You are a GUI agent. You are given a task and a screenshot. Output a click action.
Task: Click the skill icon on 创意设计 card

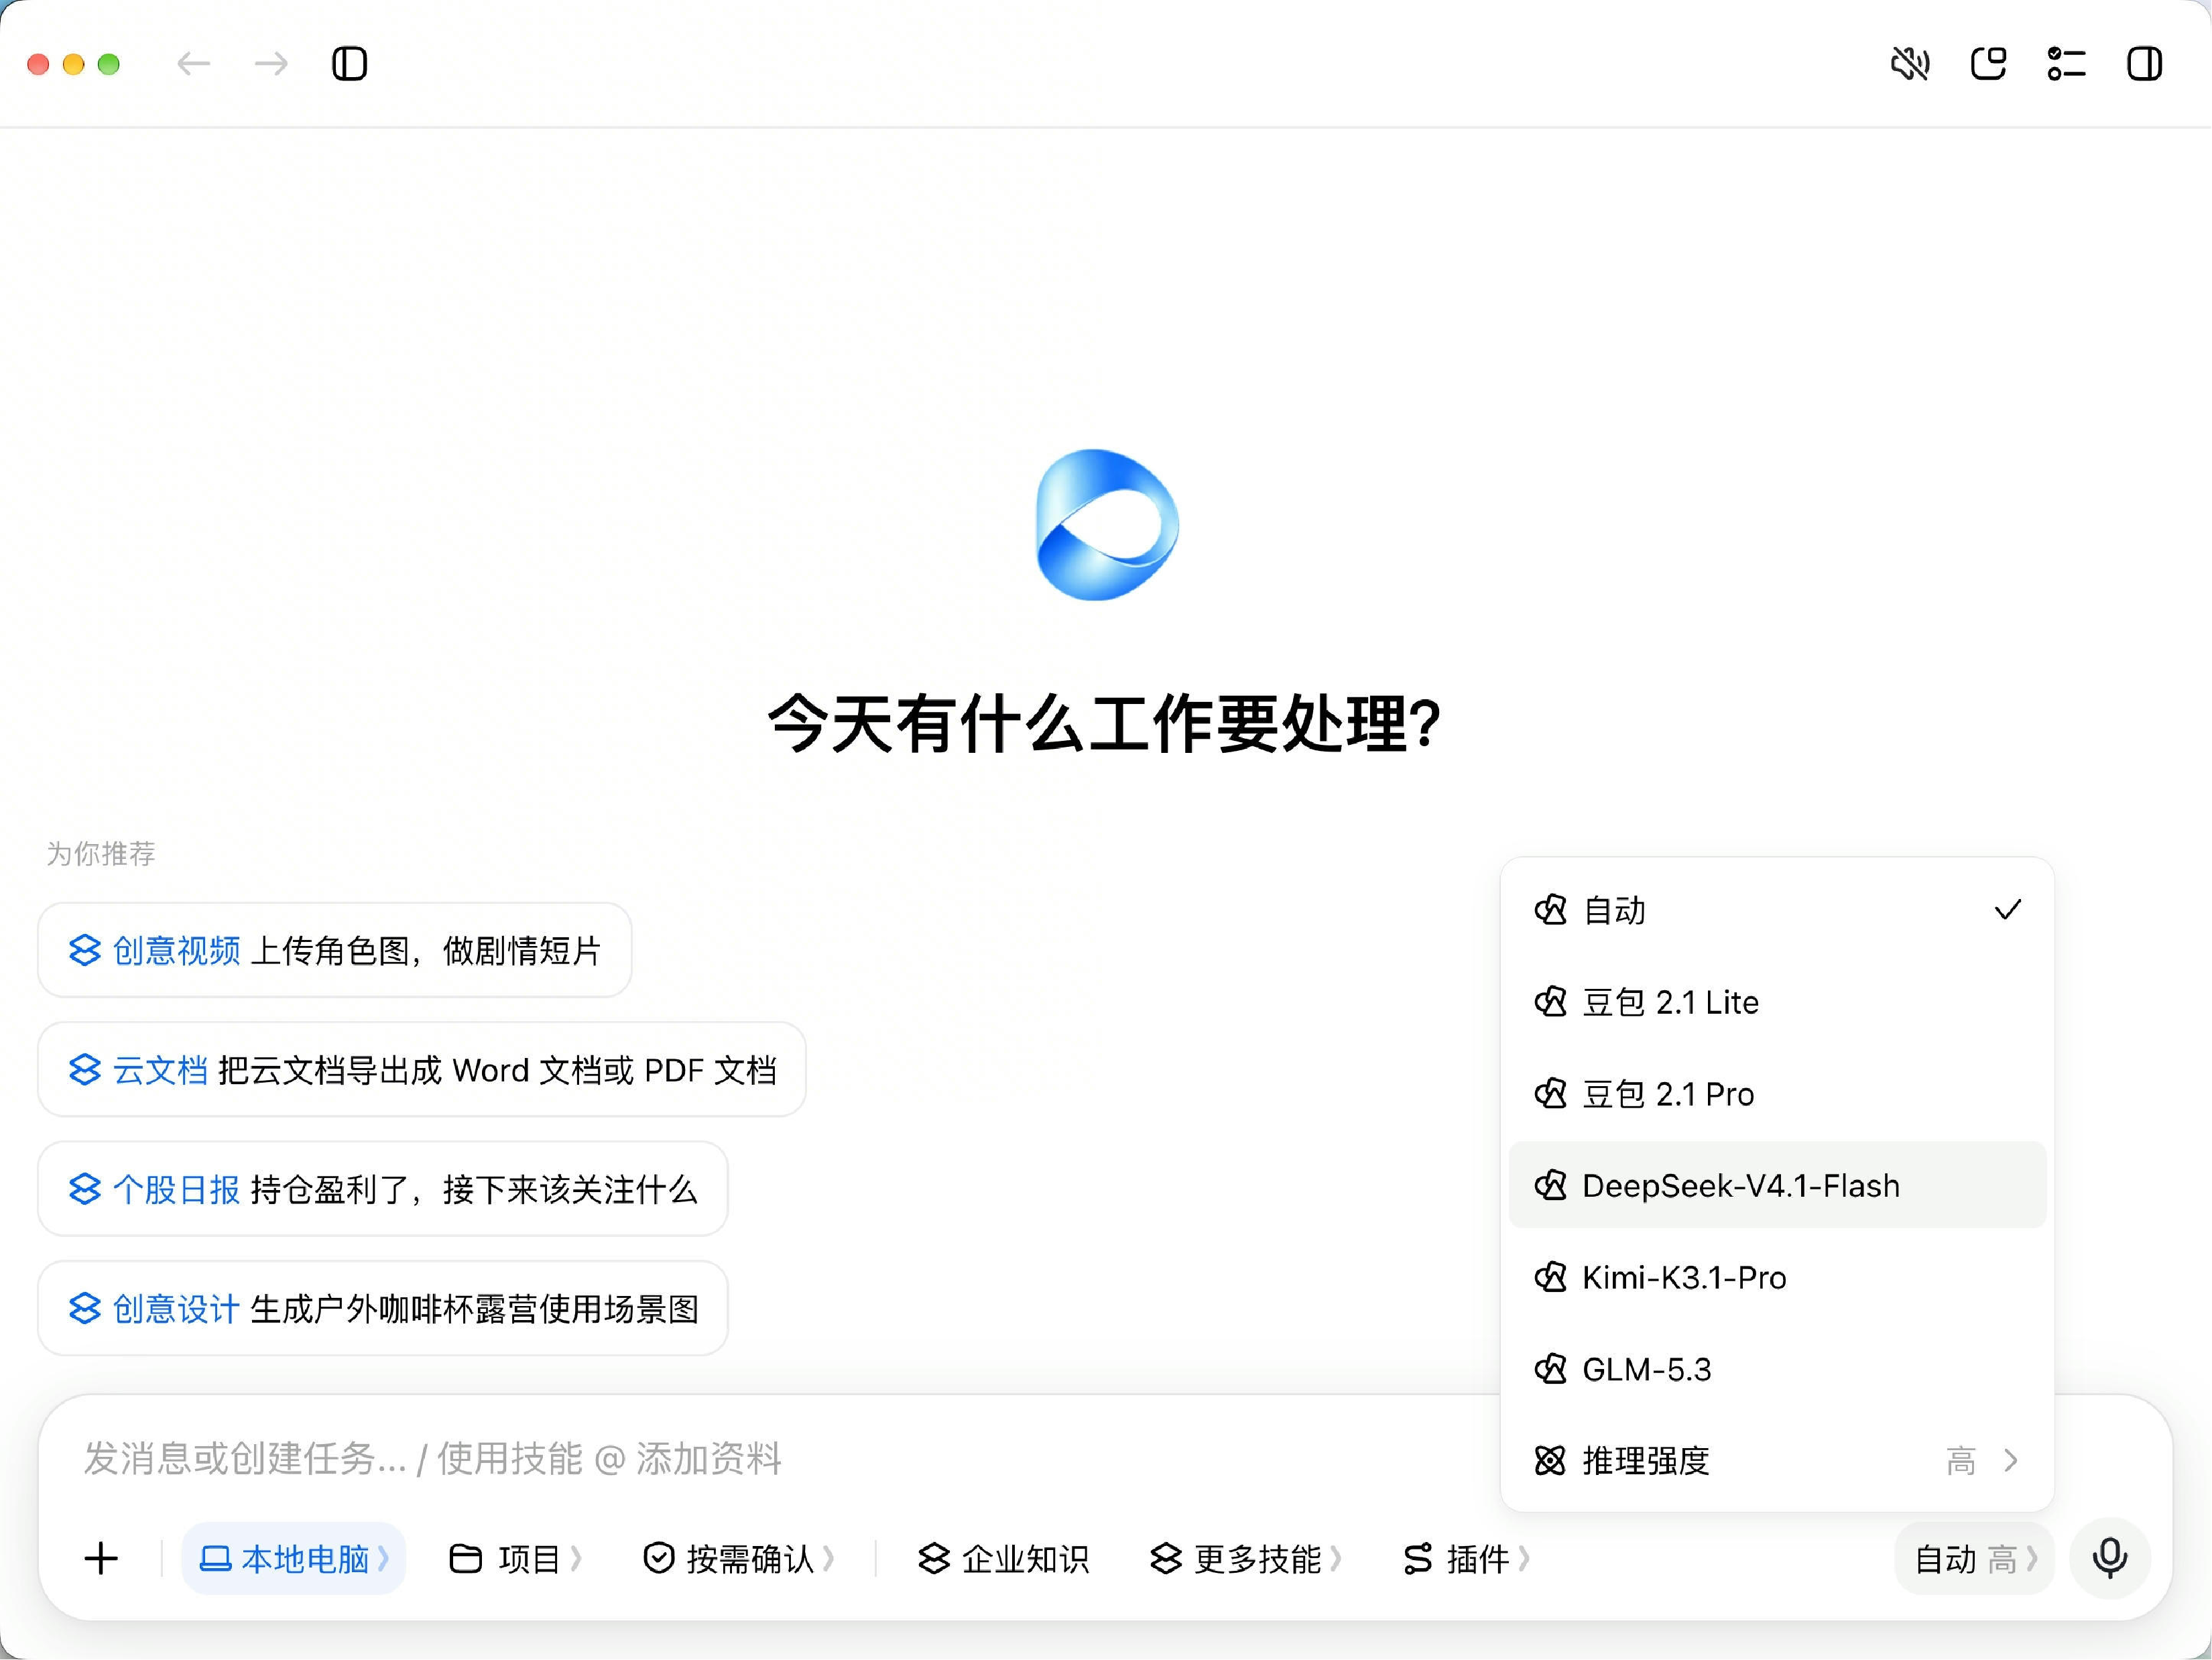coord(85,1308)
